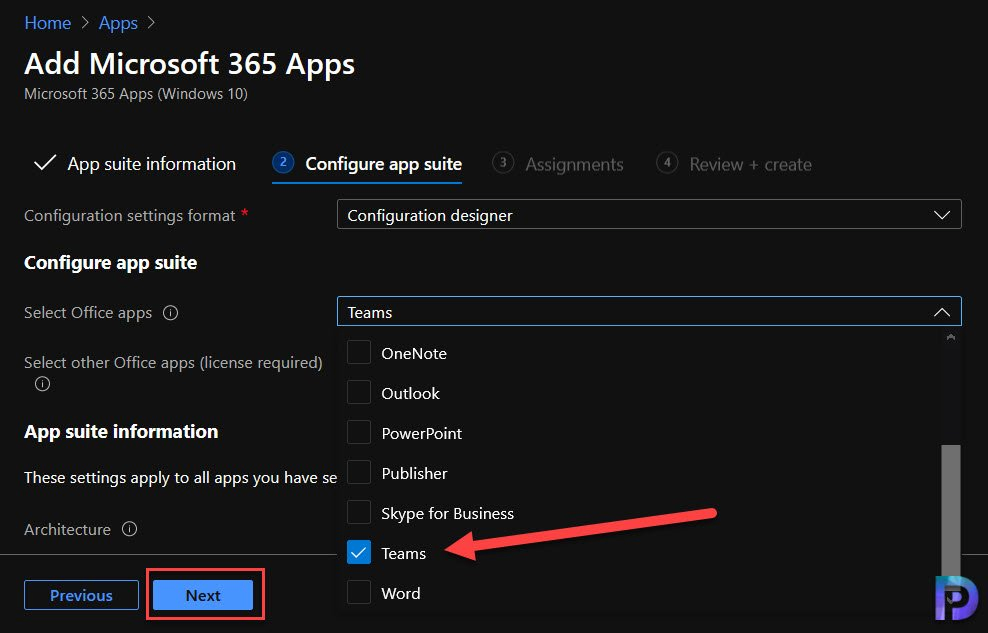Check the OneNote checkbox

pos(359,353)
